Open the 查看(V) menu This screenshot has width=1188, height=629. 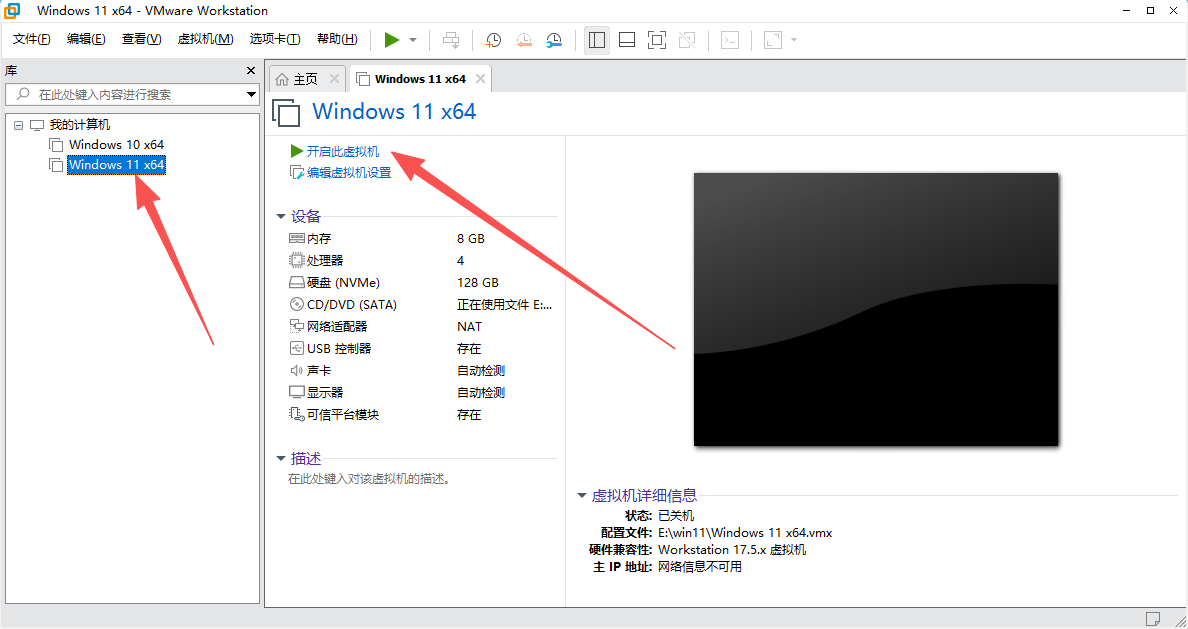(x=142, y=39)
